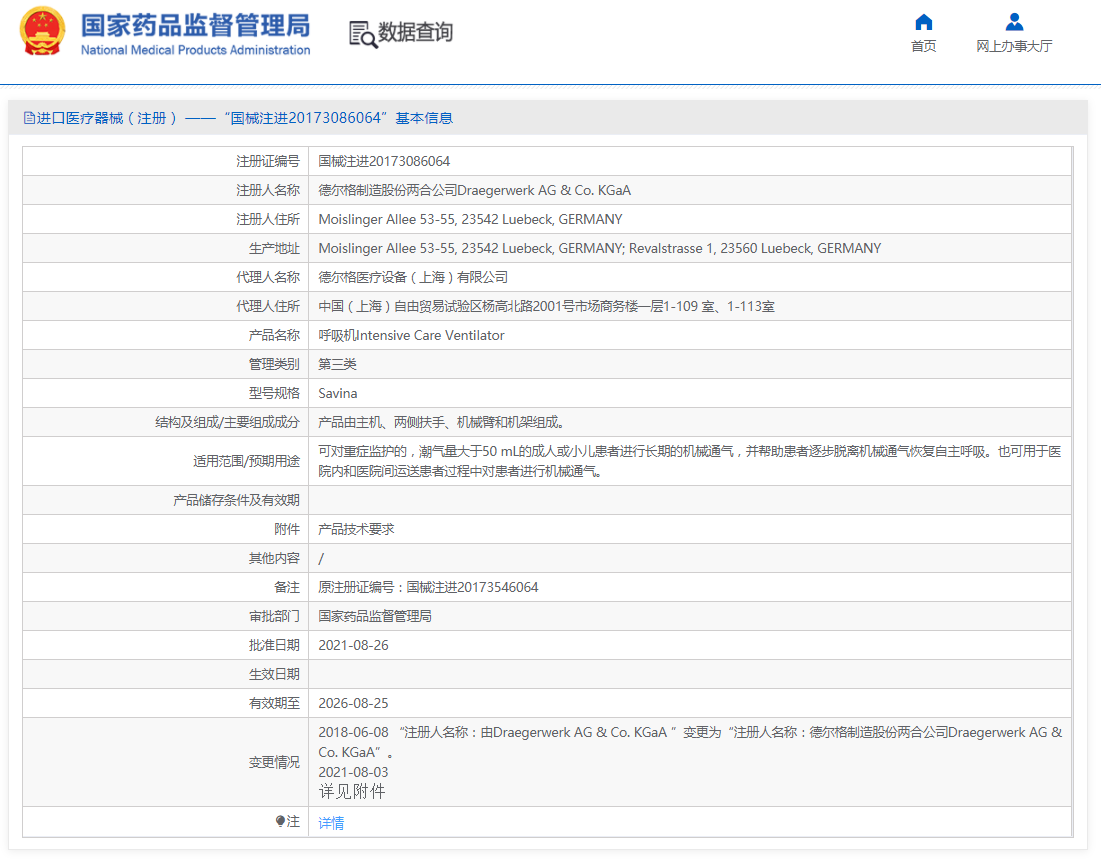
Task: Click the 变更情况 row label
Action: 274,762
